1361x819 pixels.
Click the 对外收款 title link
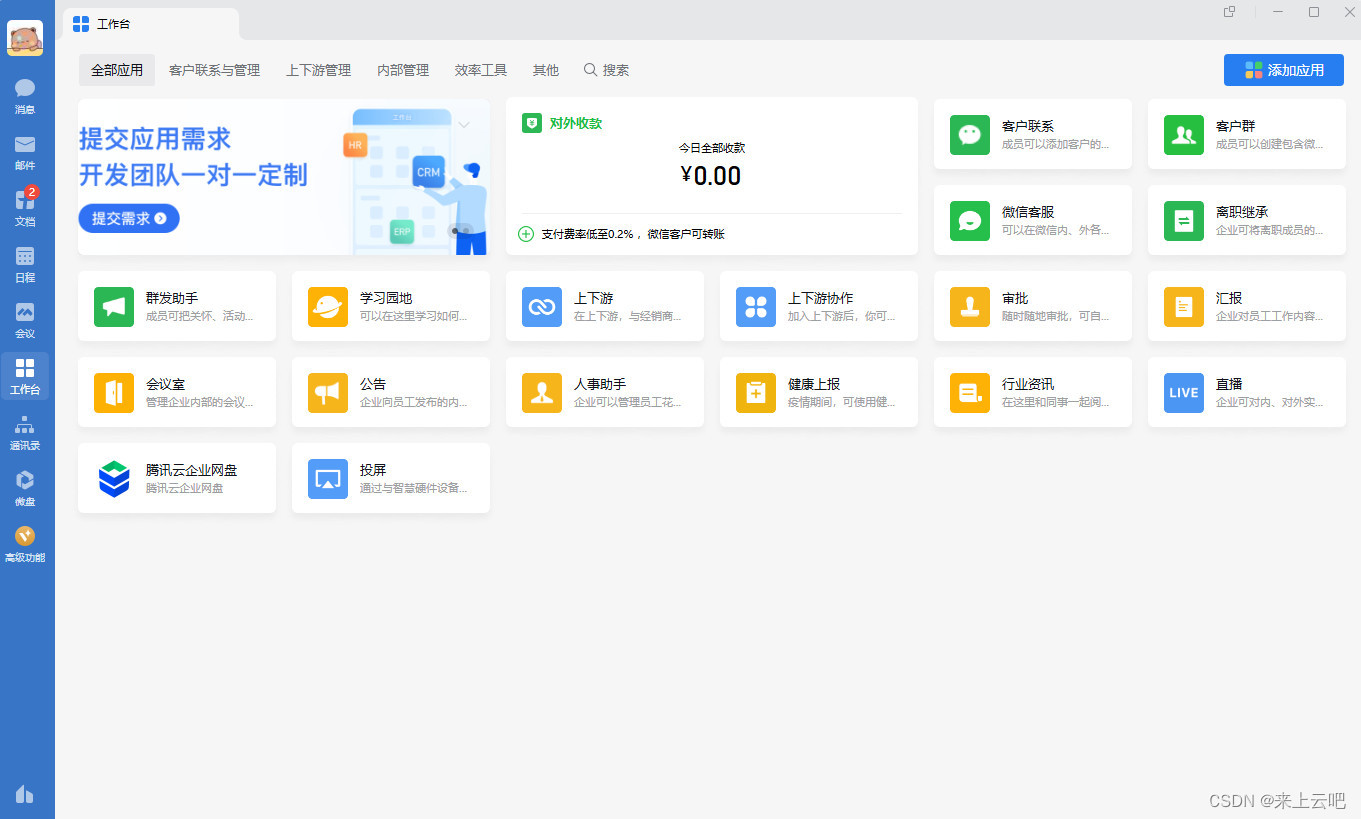tap(576, 124)
